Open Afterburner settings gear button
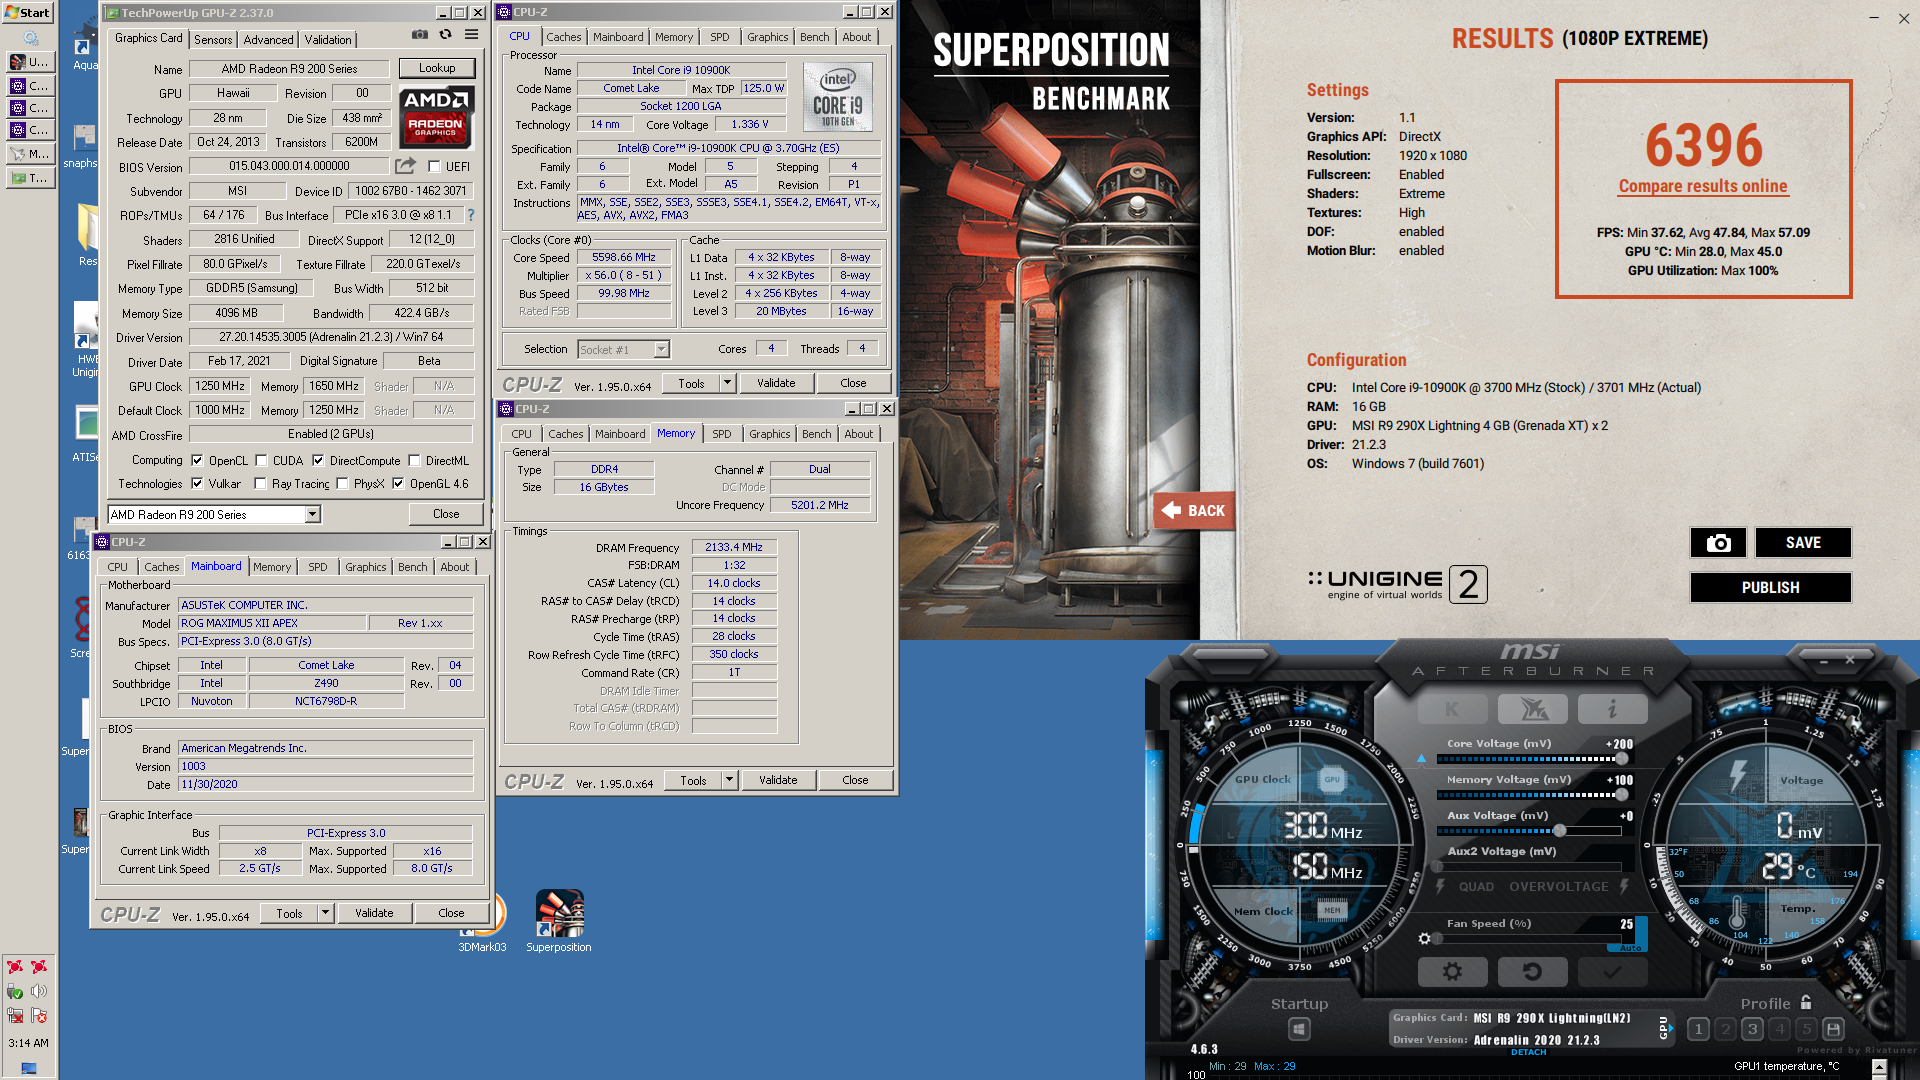Image resolution: width=1920 pixels, height=1080 pixels. (x=1452, y=971)
